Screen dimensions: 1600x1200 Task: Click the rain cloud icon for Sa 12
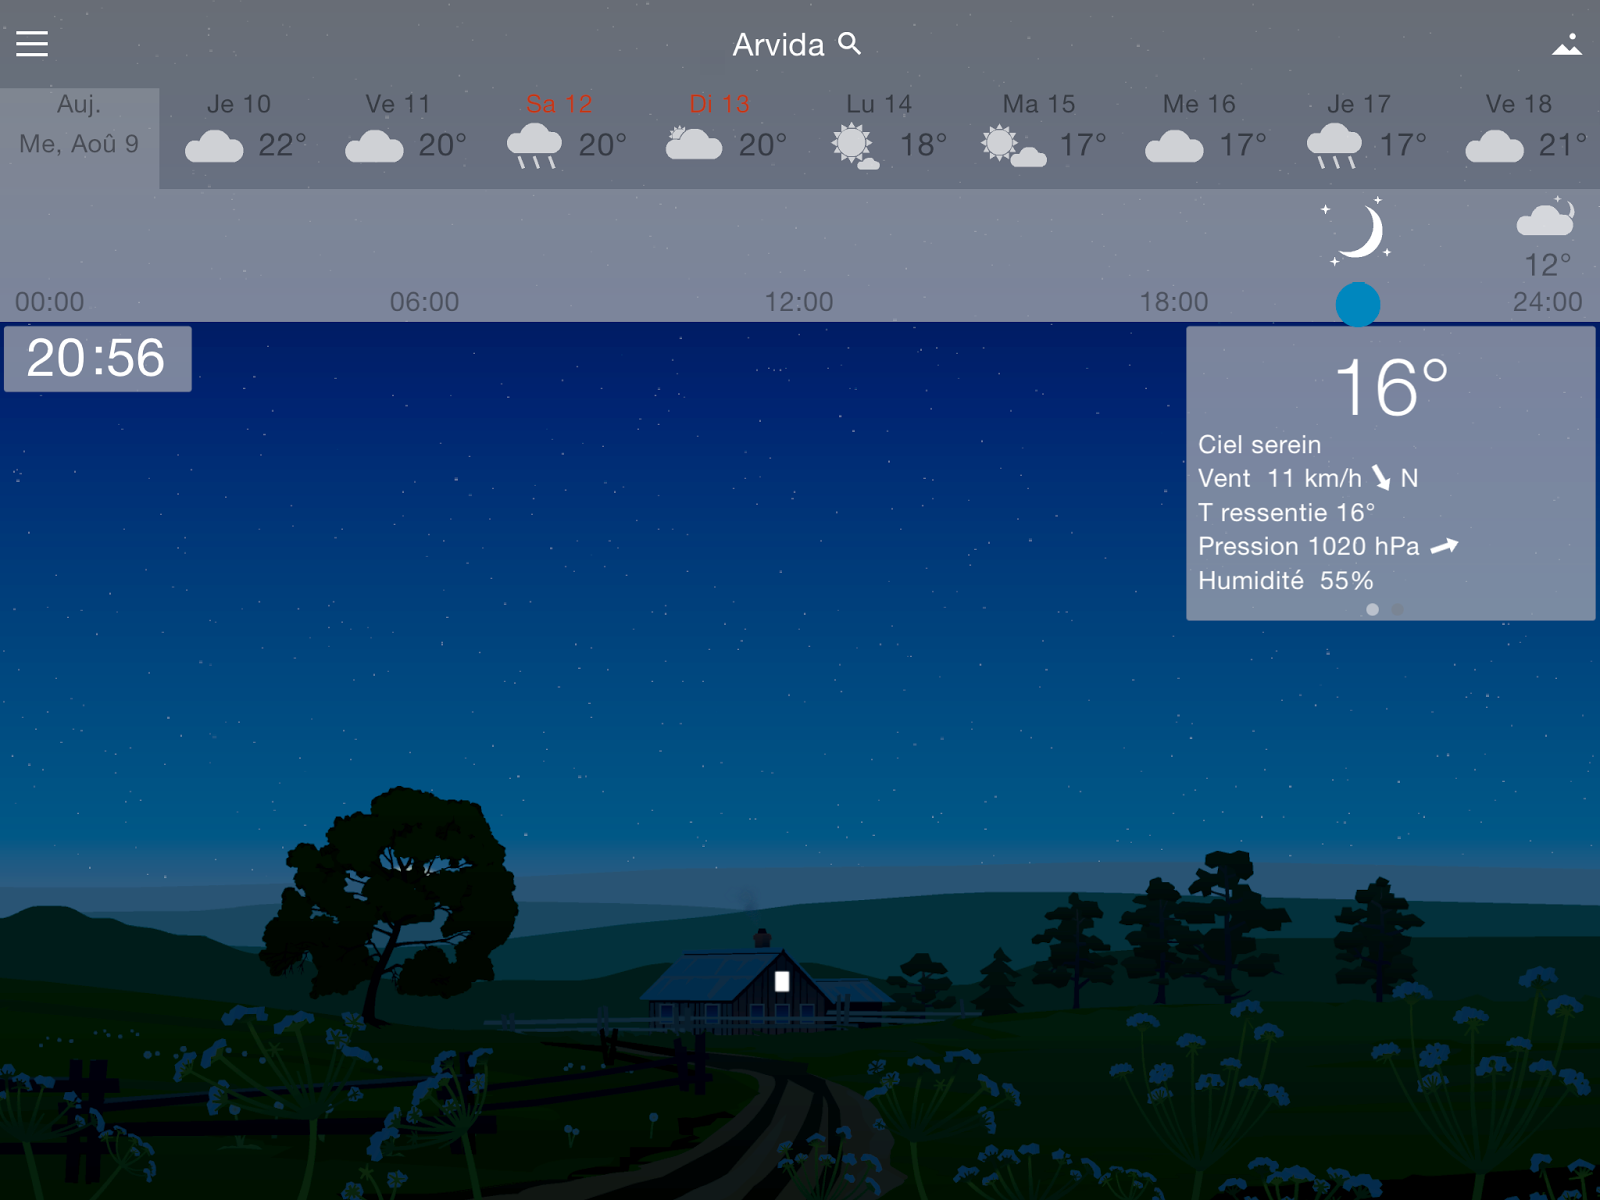coord(534,146)
